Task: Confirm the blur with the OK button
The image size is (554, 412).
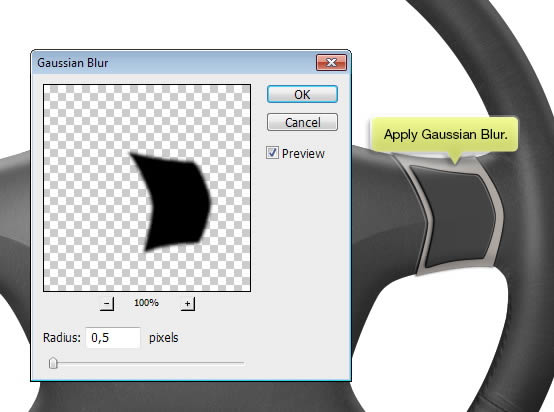Action: pyautogui.click(x=302, y=94)
